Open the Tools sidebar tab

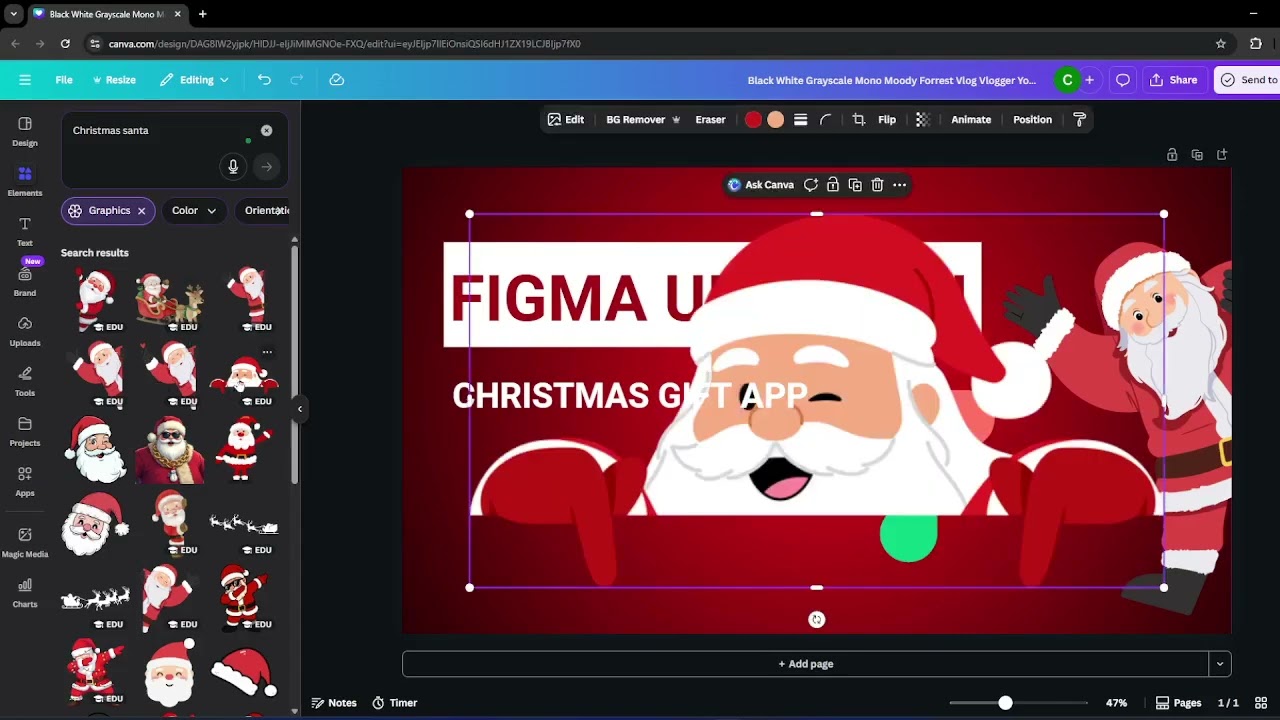click(25, 381)
